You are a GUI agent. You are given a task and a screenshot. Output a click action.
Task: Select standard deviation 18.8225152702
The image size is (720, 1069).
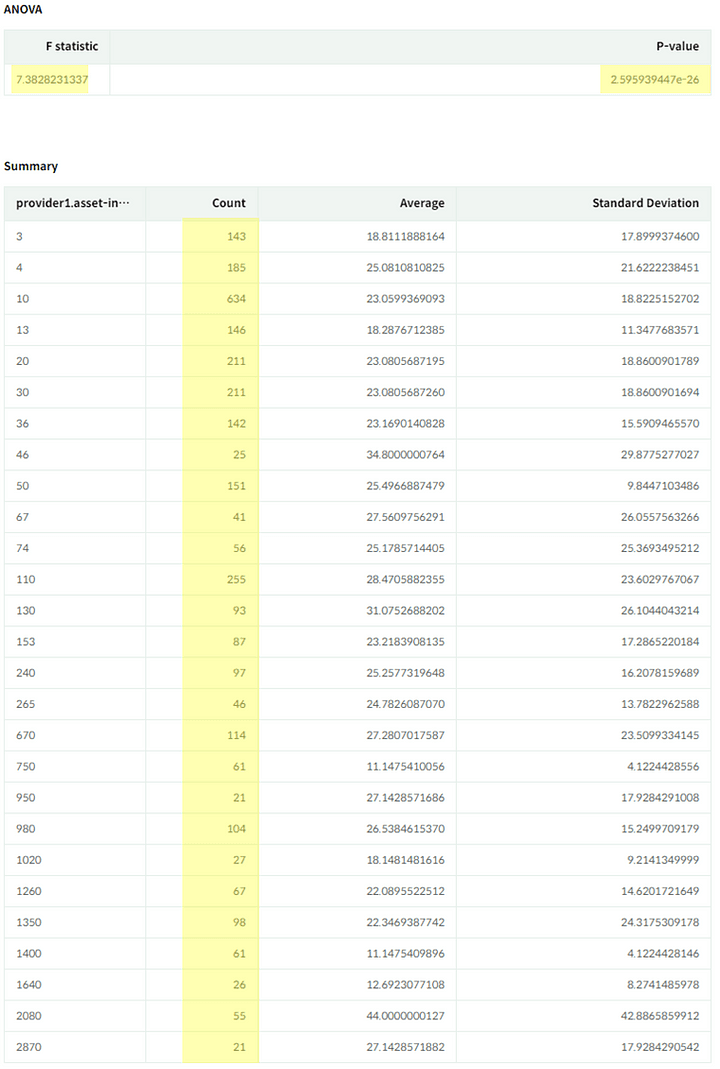tap(659, 299)
